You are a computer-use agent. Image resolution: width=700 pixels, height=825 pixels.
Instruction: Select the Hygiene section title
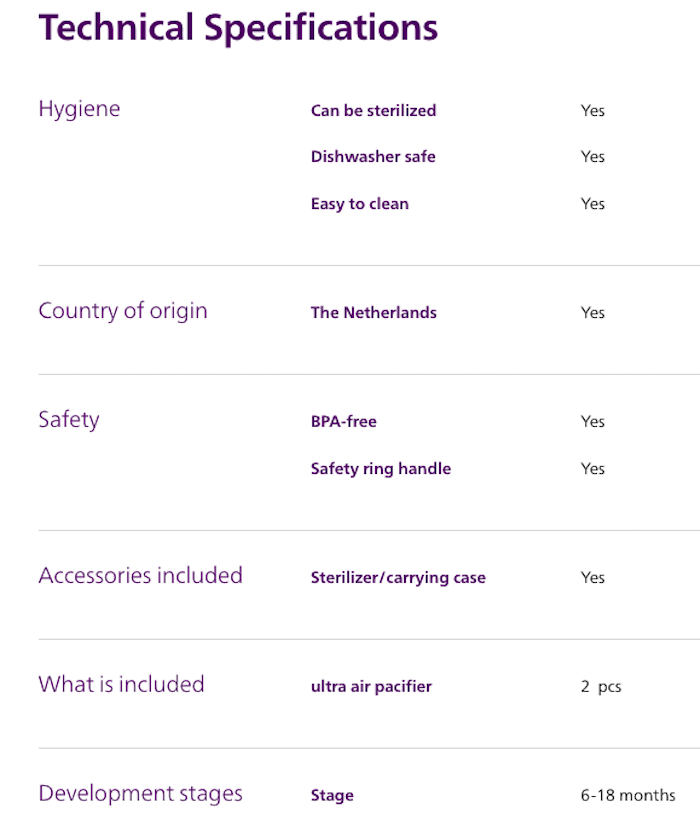[x=79, y=109]
